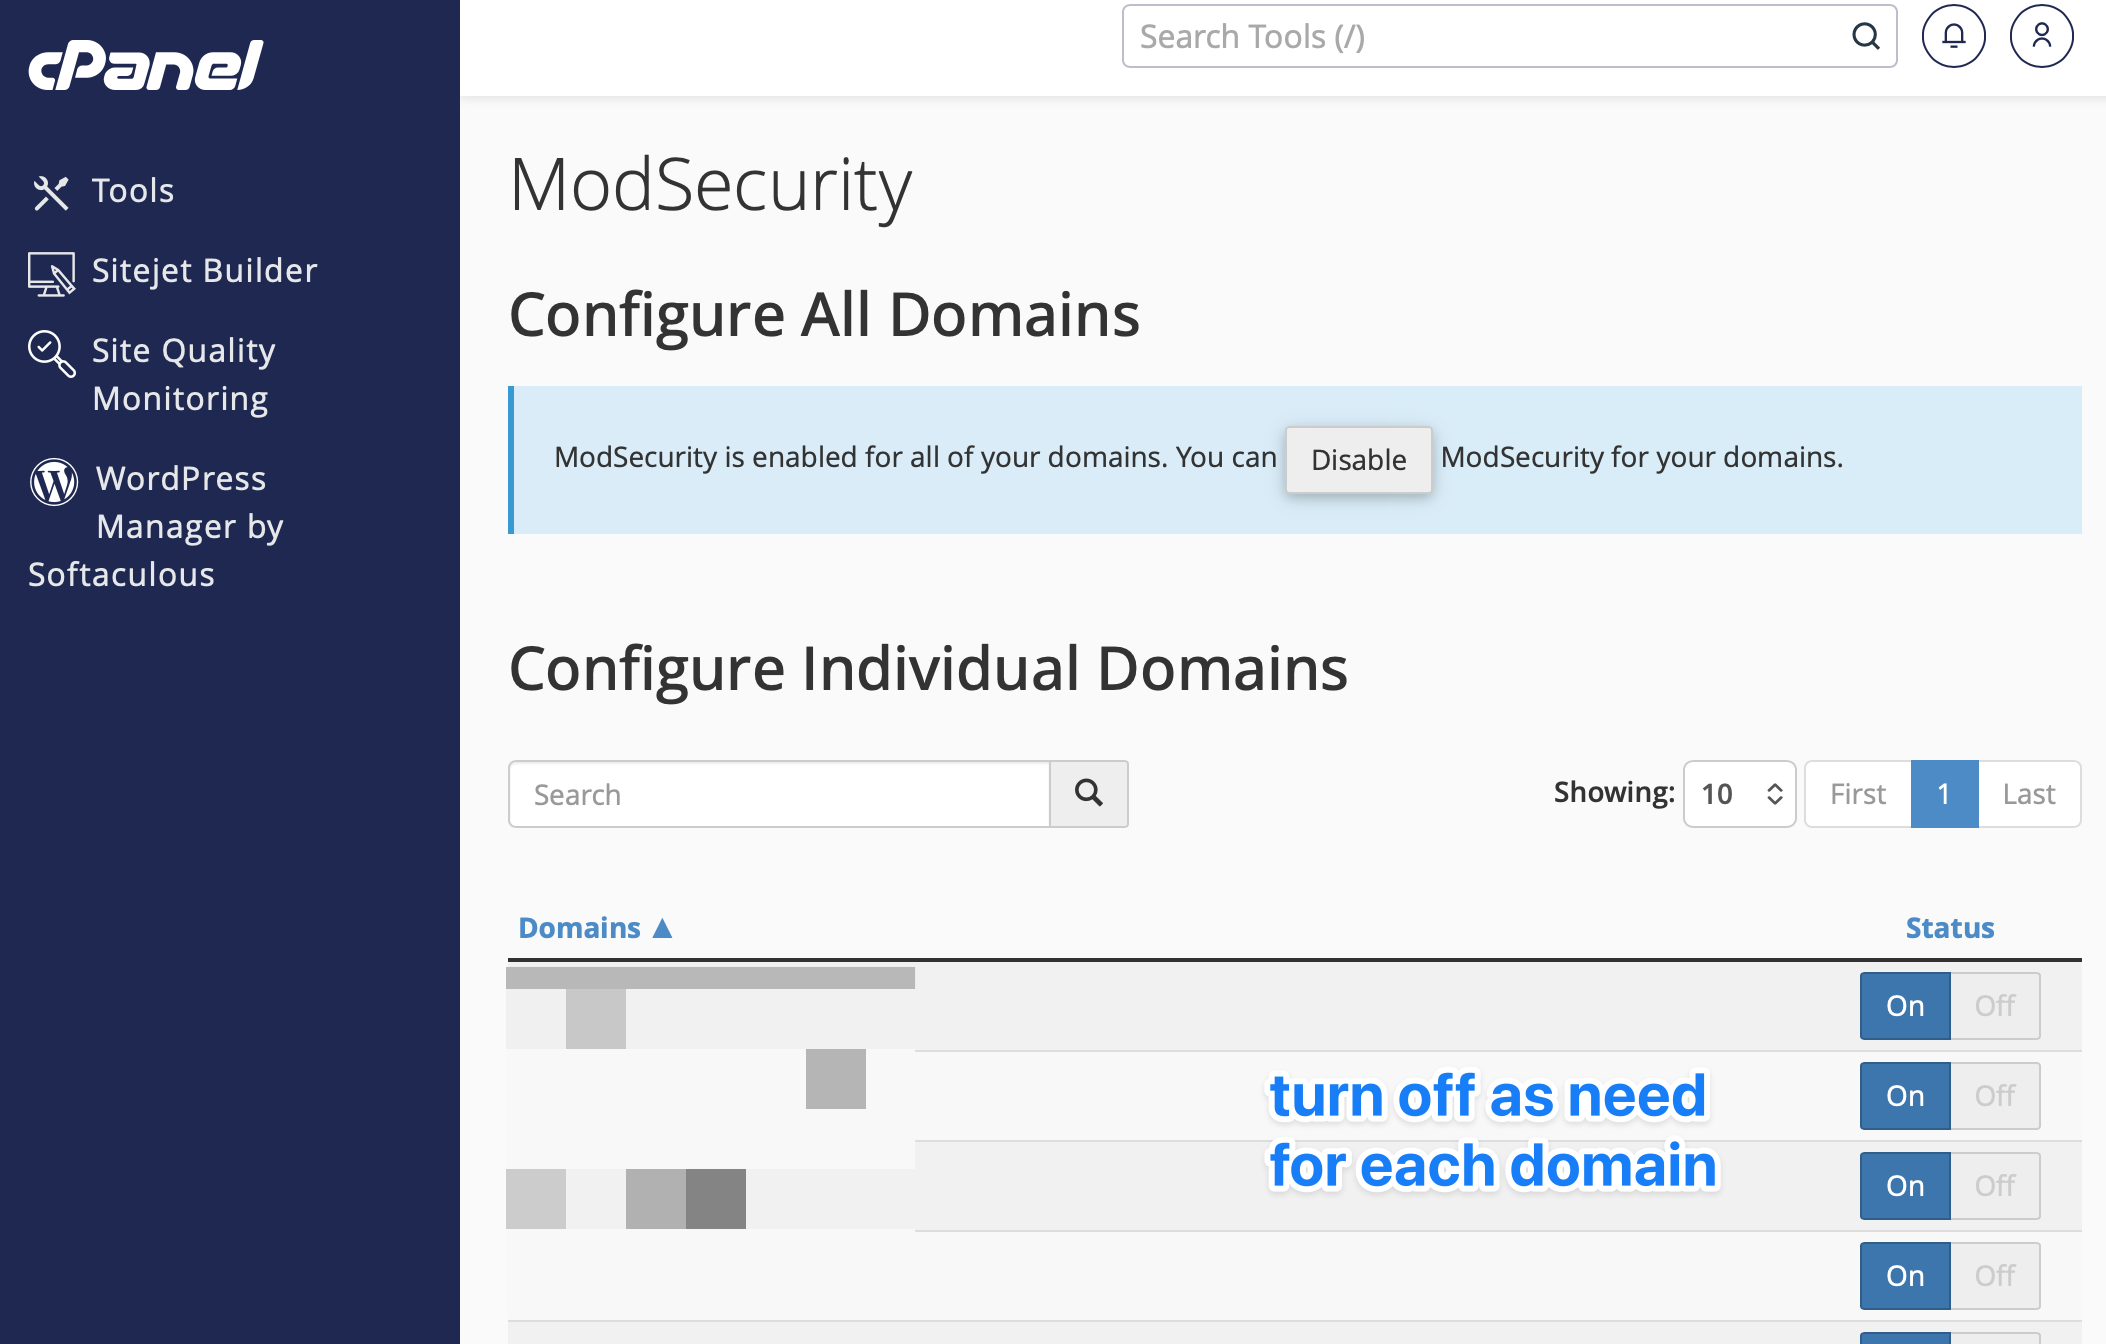The image size is (2106, 1344).
Task: Click the Configure All Domains heading
Action: (x=824, y=315)
